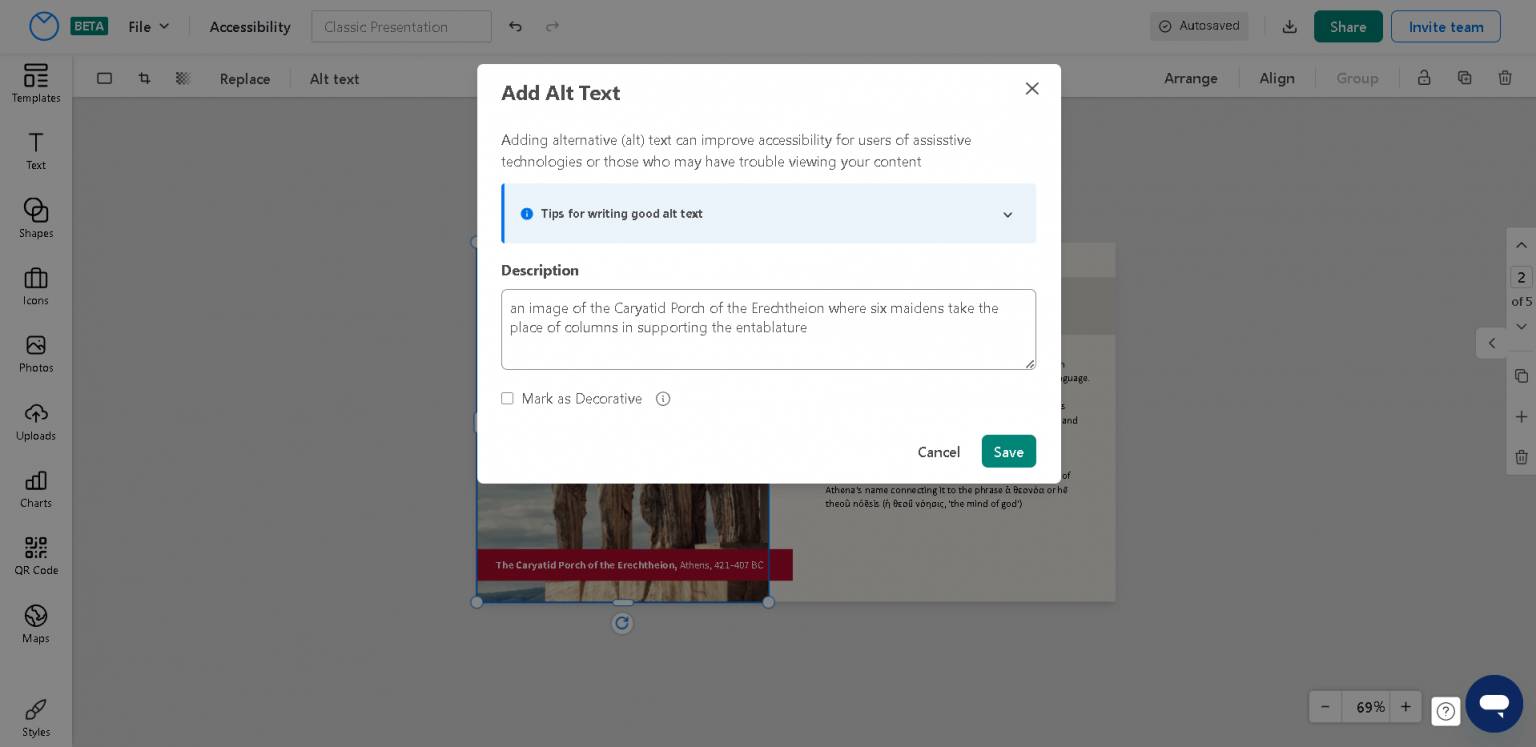Click the Mark as Decorative info icon
Image resolution: width=1536 pixels, height=747 pixels.
[x=663, y=399]
